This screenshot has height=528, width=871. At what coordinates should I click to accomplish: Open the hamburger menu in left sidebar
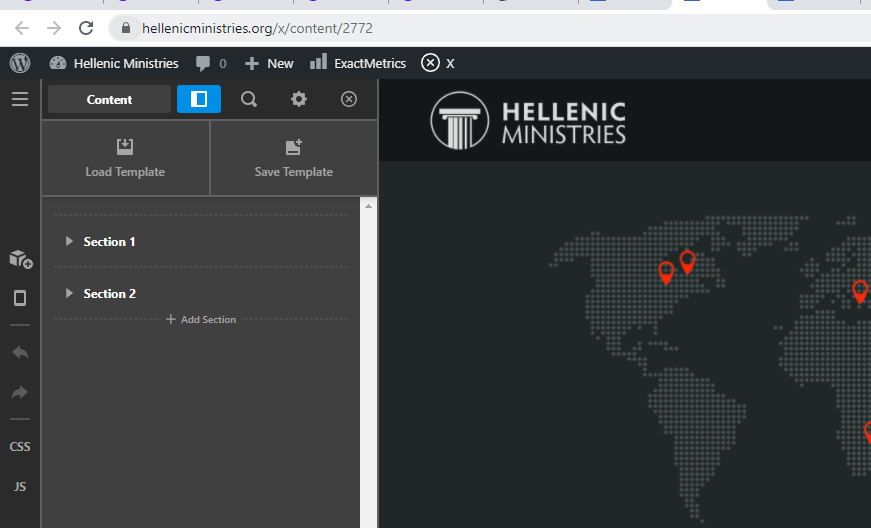20,99
